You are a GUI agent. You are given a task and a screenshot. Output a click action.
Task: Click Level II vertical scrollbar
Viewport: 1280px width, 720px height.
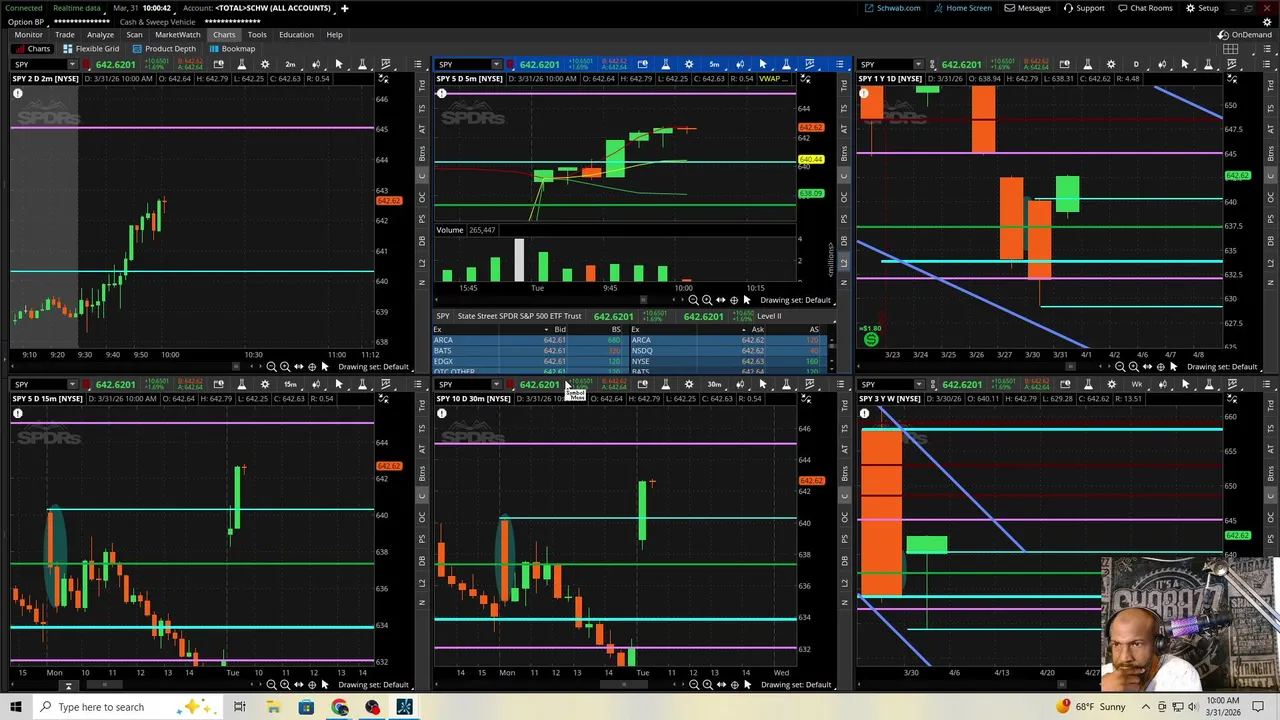(832, 344)
